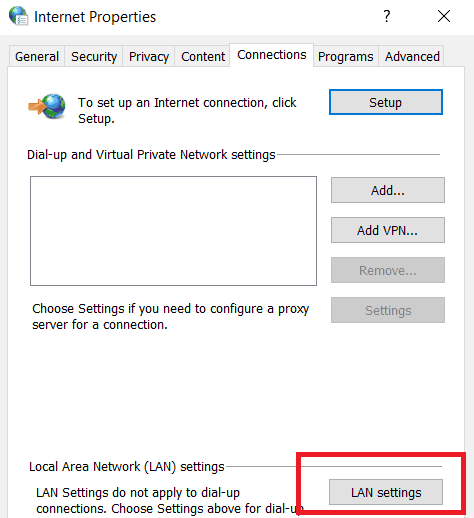Click the question mark help icon
This screenshot has width=474, height=518.
[x=387, y=16]
